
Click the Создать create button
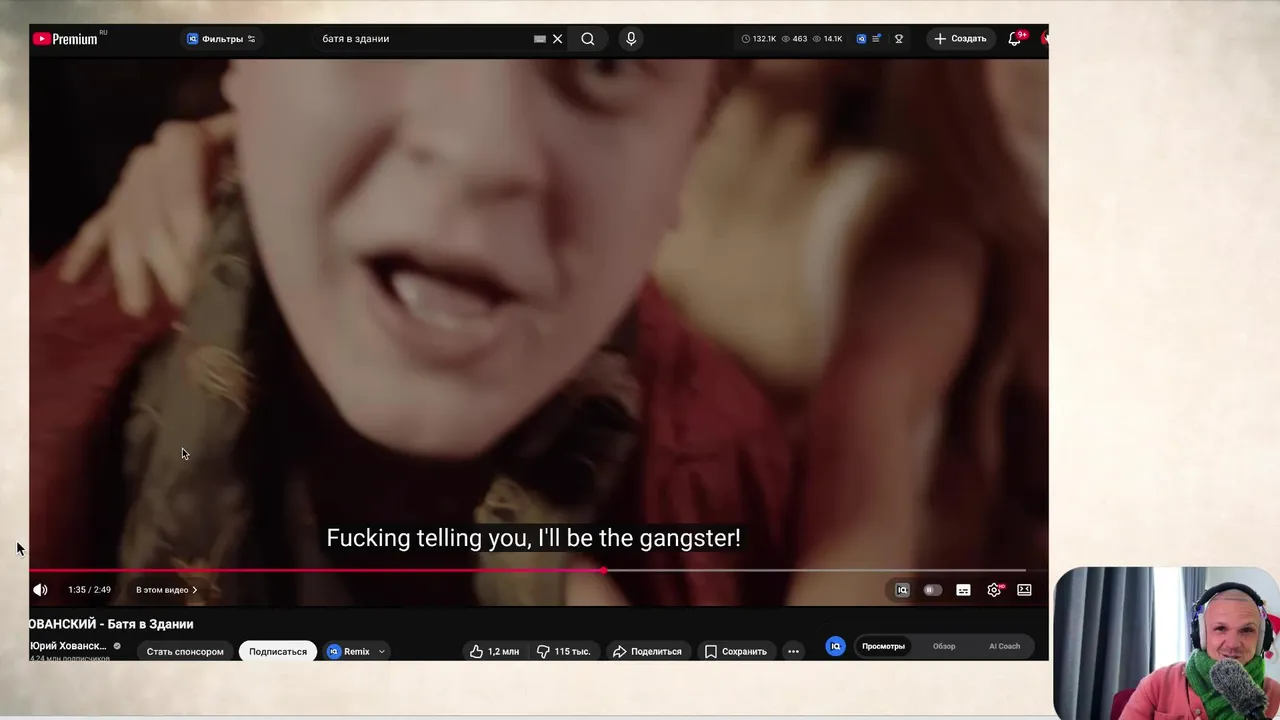point(960,39)
